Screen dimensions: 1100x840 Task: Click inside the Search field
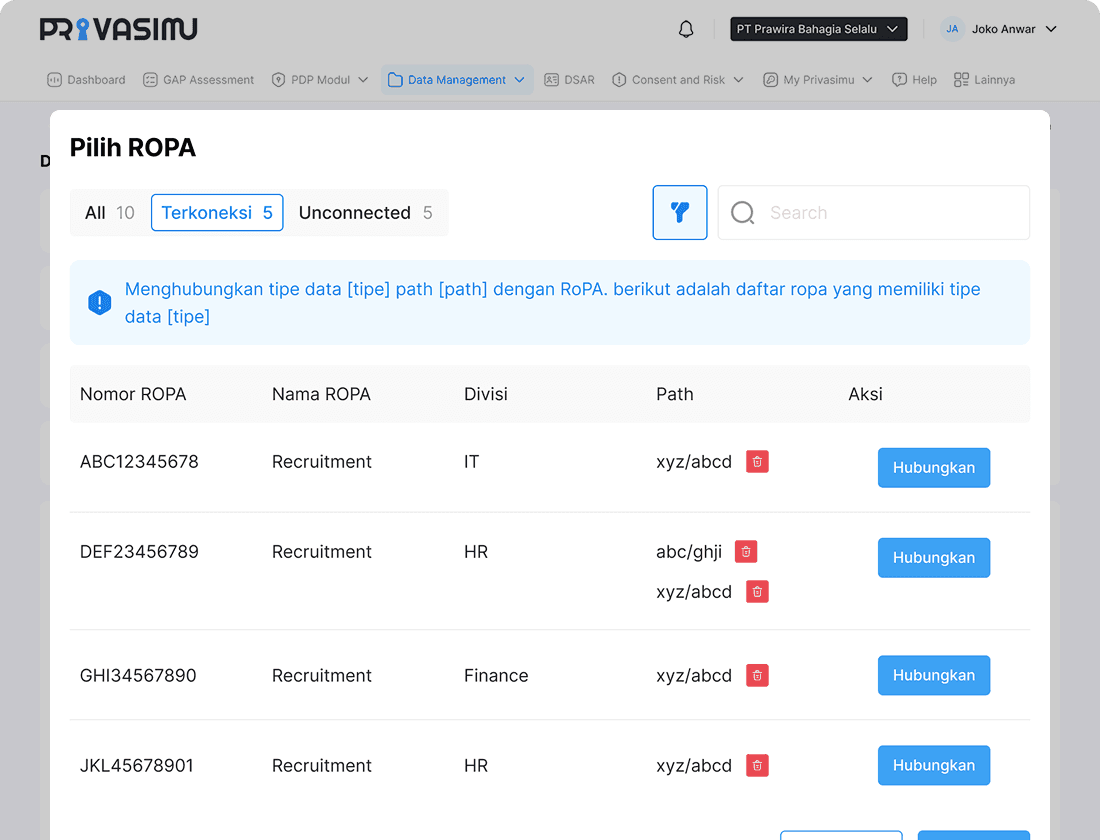pos(873,212)
